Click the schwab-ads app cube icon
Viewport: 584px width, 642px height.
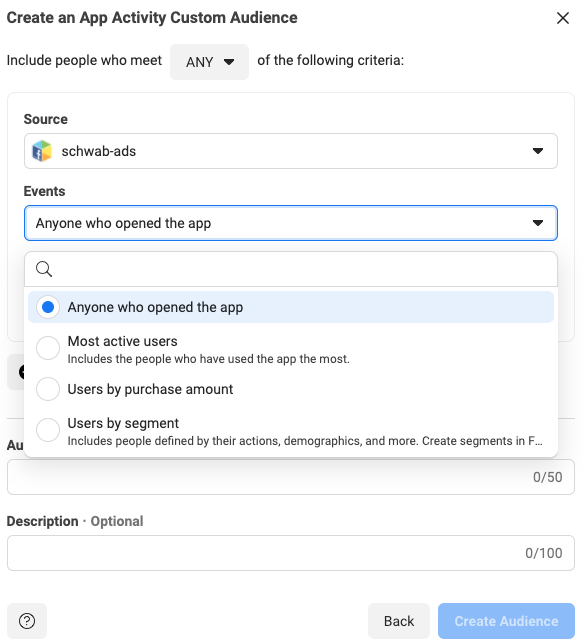click(x=42, y=151)
